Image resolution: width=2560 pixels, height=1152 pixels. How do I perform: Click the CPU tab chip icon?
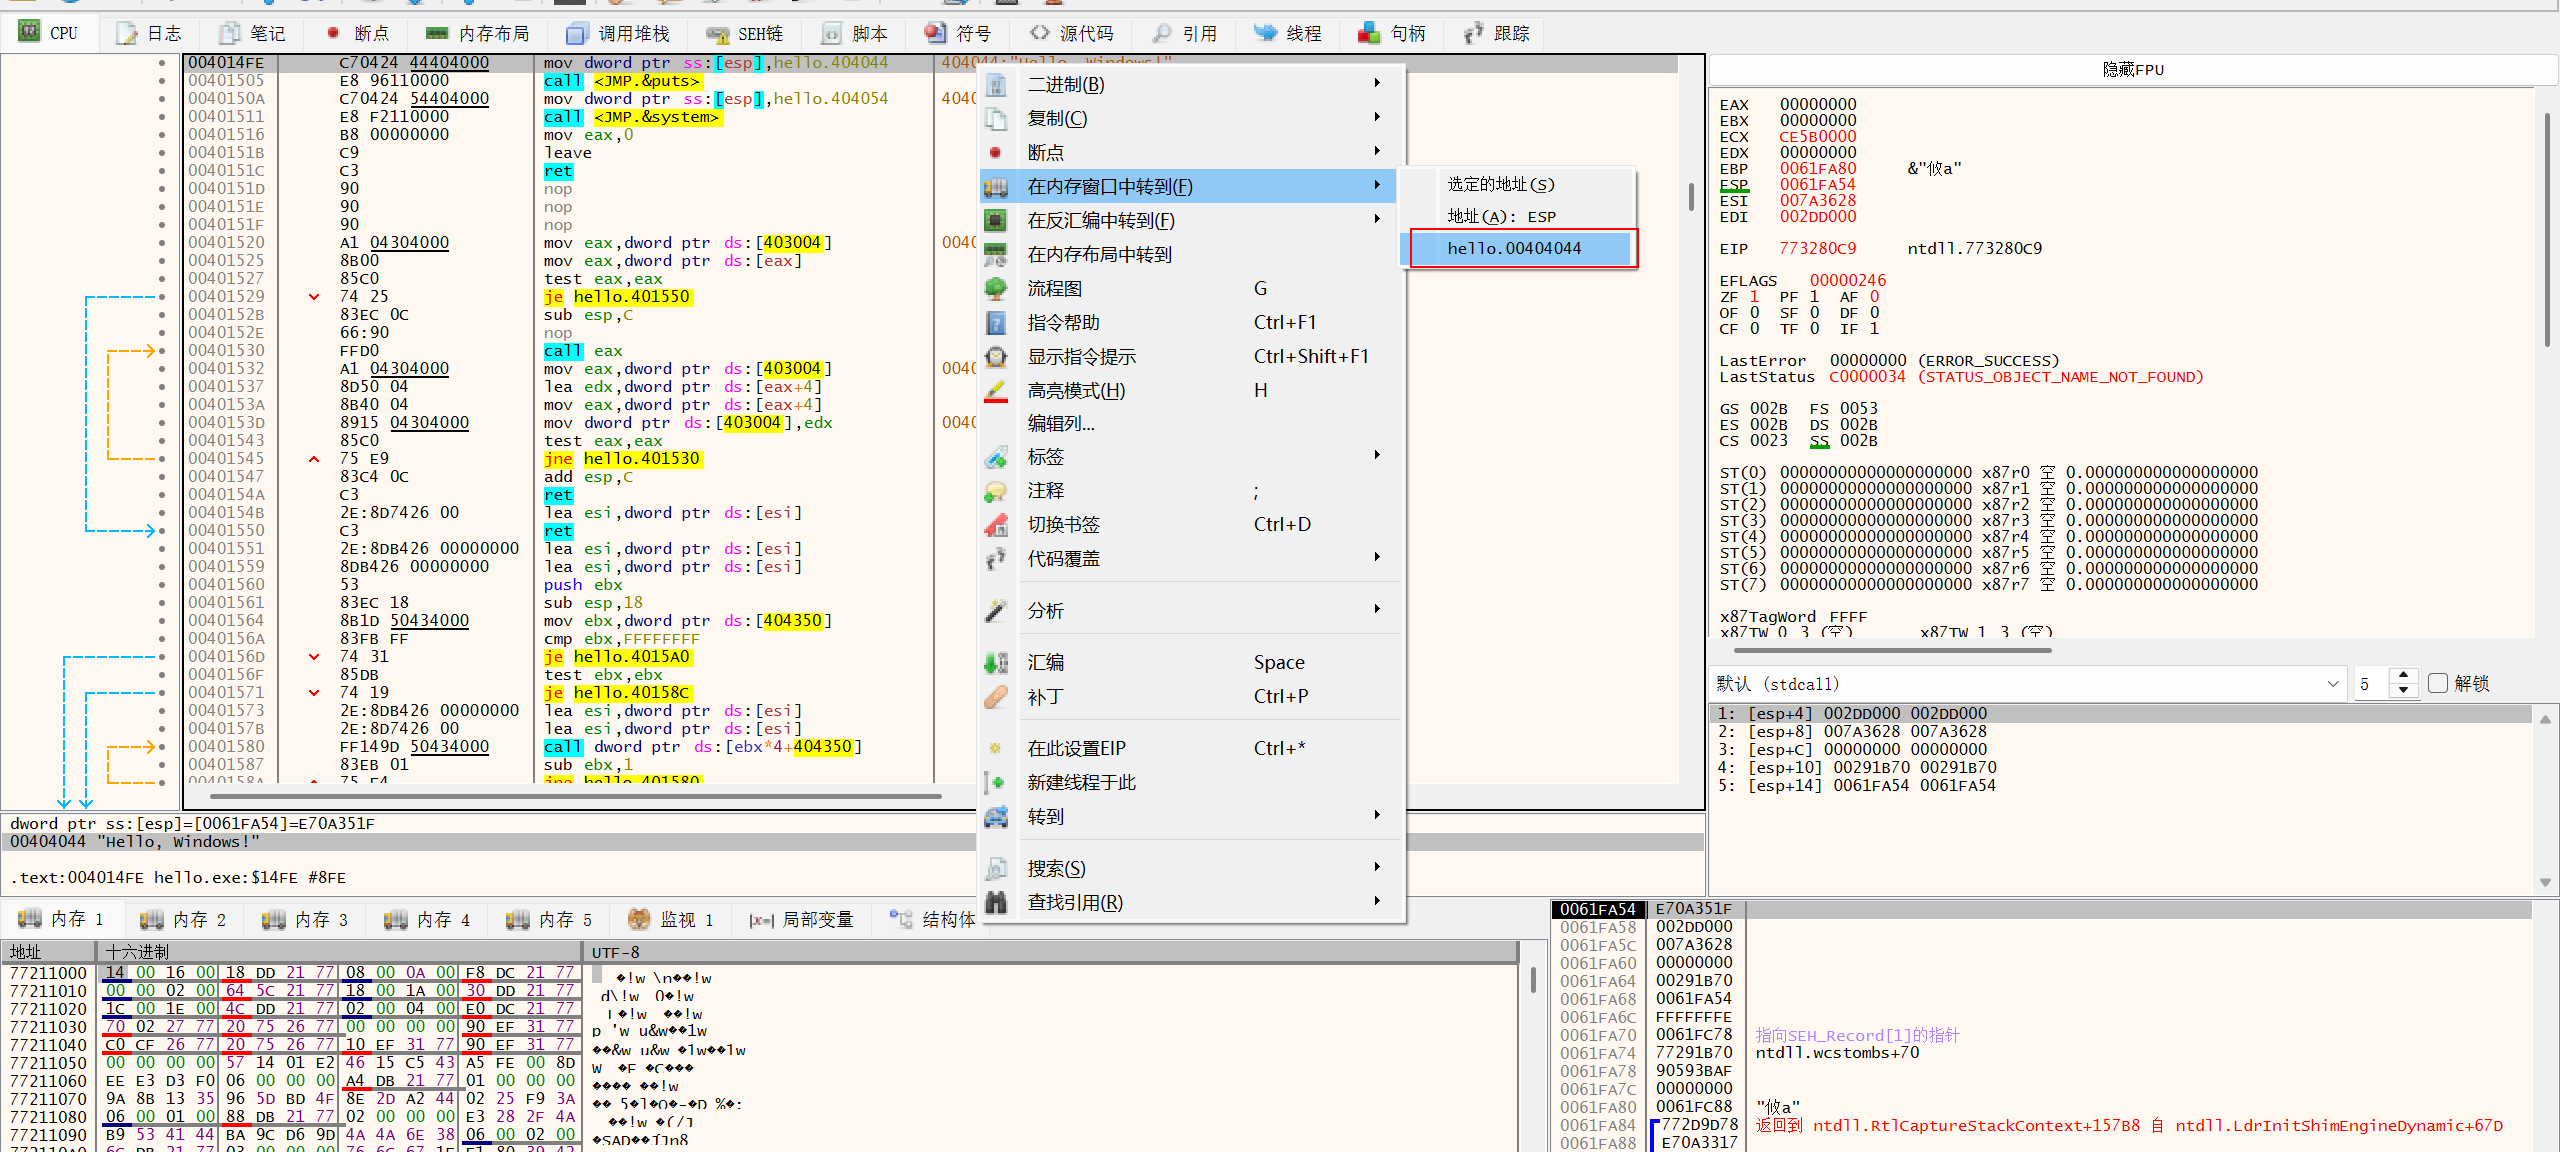tap(29, 33)
